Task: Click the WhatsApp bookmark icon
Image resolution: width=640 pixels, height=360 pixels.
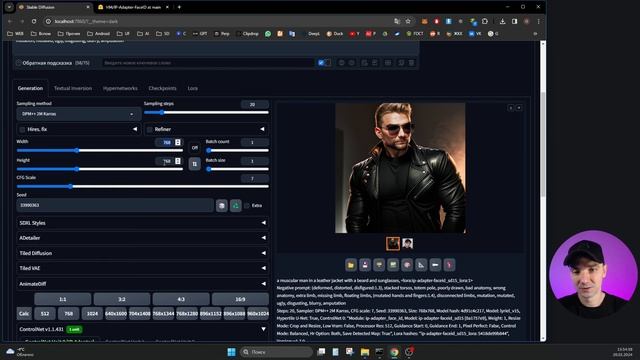Action: (x=268, y=34)
